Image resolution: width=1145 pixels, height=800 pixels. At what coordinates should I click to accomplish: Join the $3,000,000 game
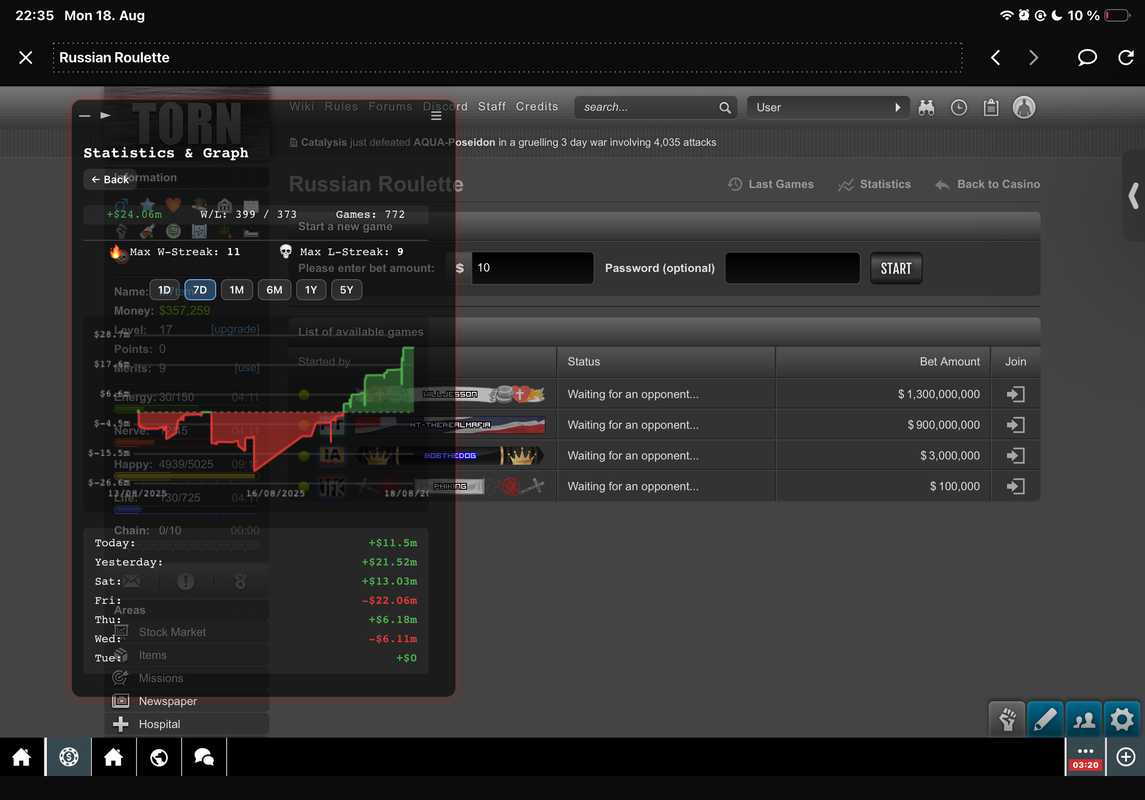point(1016,455)
